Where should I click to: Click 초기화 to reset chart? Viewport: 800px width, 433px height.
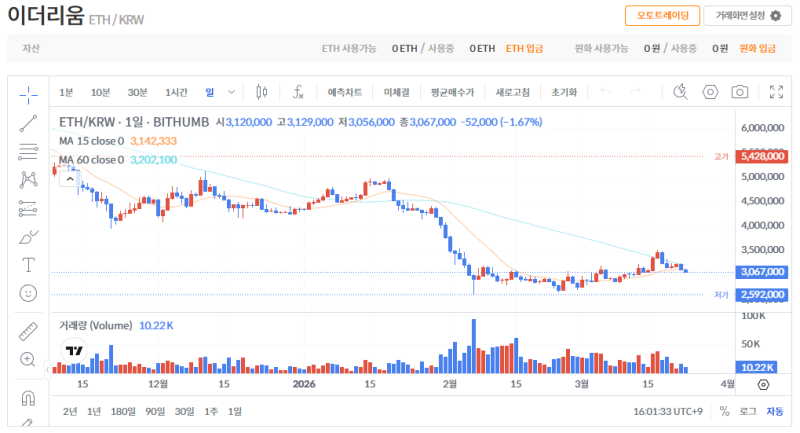click(x=564, y=92)
